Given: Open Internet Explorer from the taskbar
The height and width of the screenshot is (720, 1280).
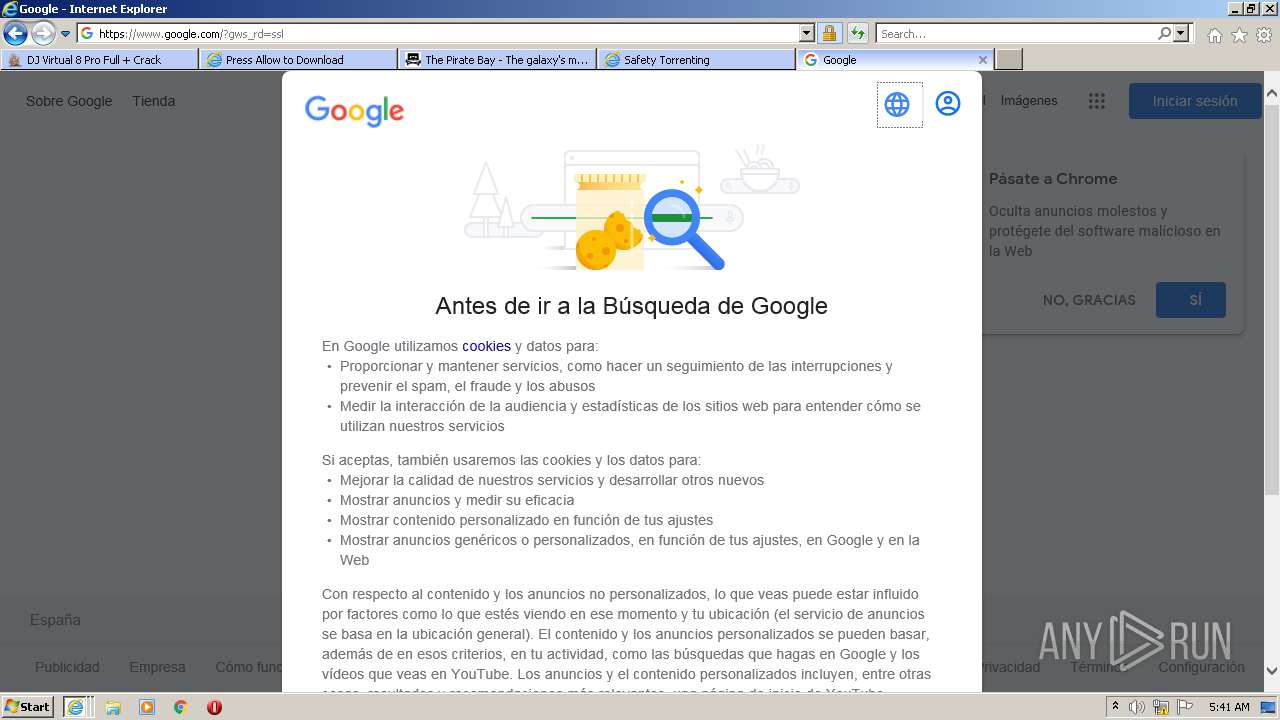Looking at the screenshot, I should tap(76, 706).
